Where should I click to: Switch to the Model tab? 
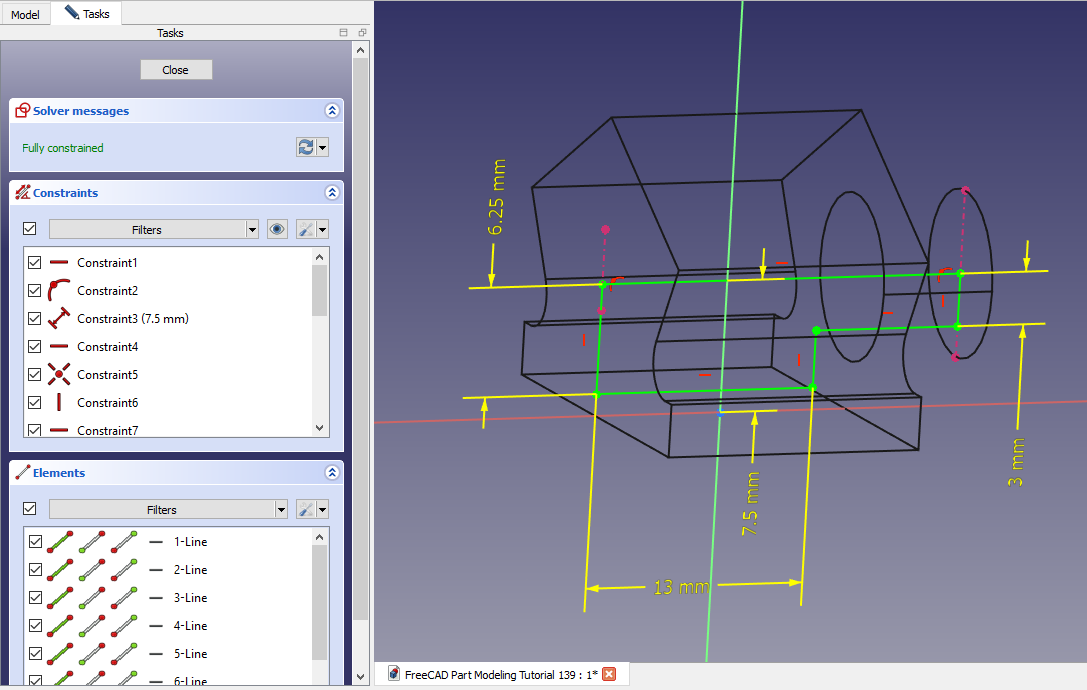click(x=25, y=14)
